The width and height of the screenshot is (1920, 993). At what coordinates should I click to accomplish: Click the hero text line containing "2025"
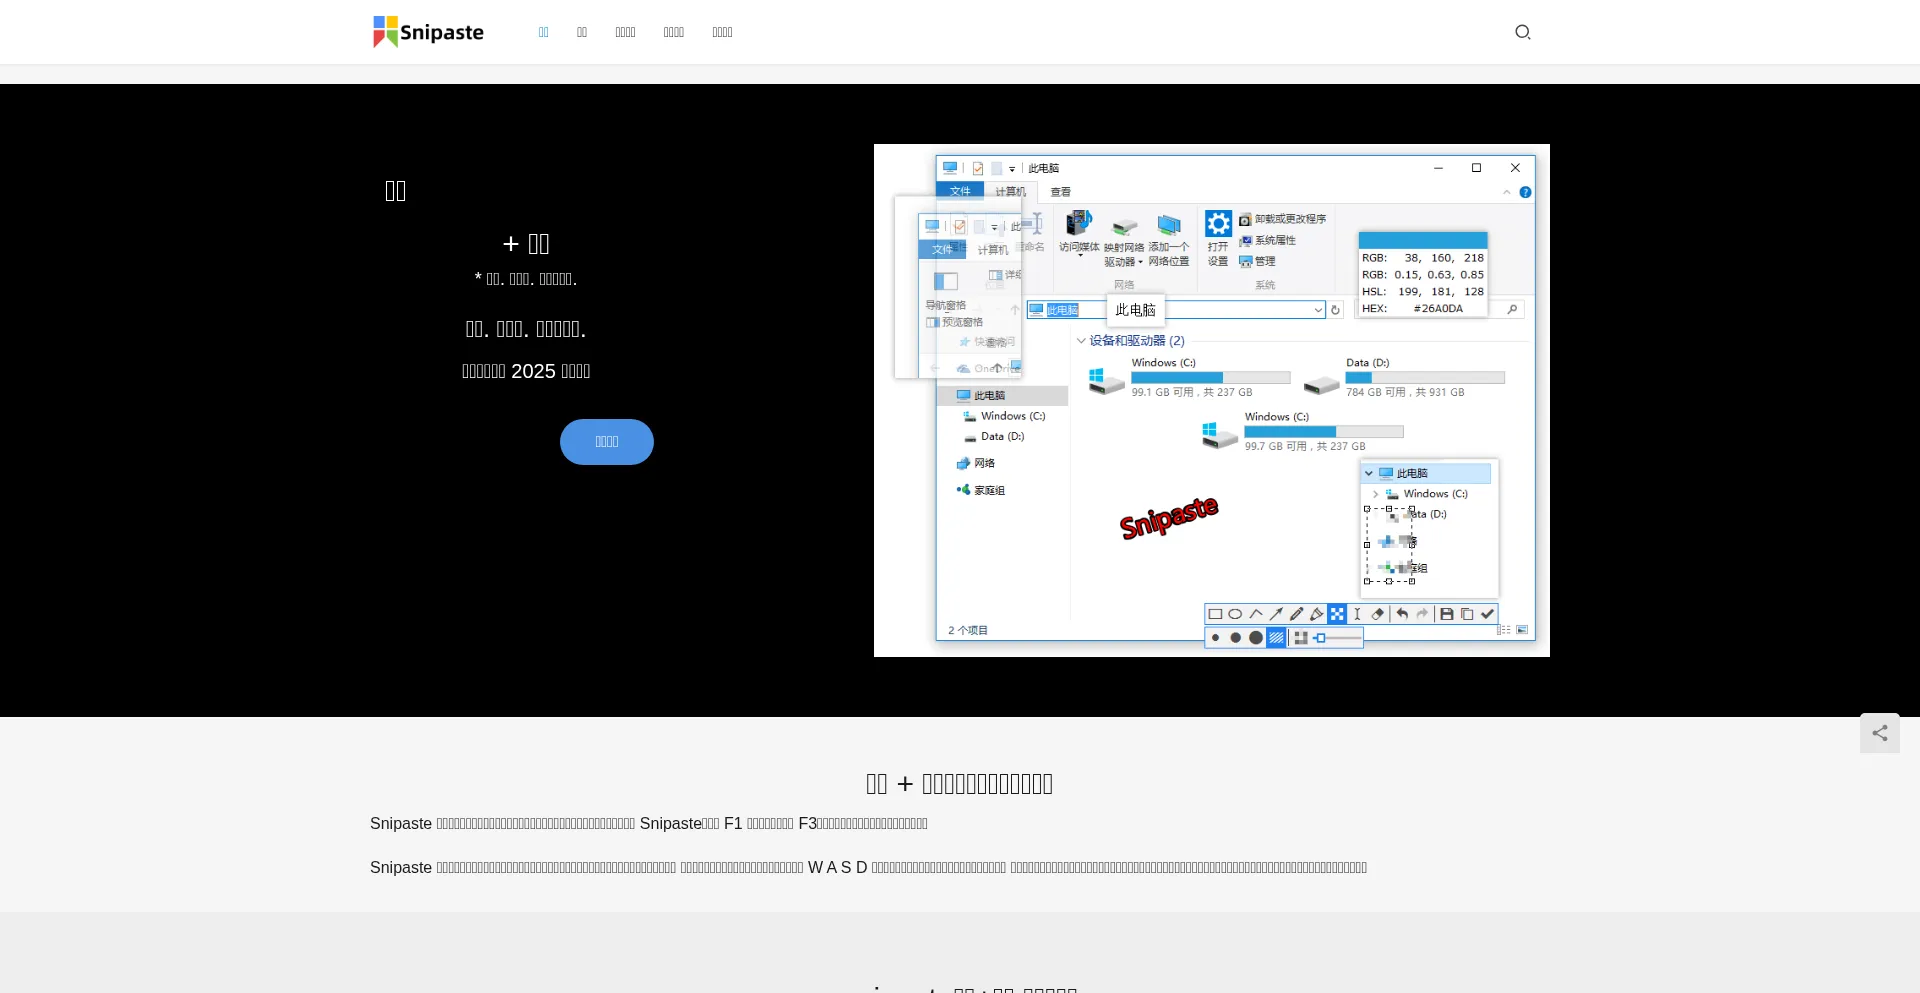click(526, 371)
